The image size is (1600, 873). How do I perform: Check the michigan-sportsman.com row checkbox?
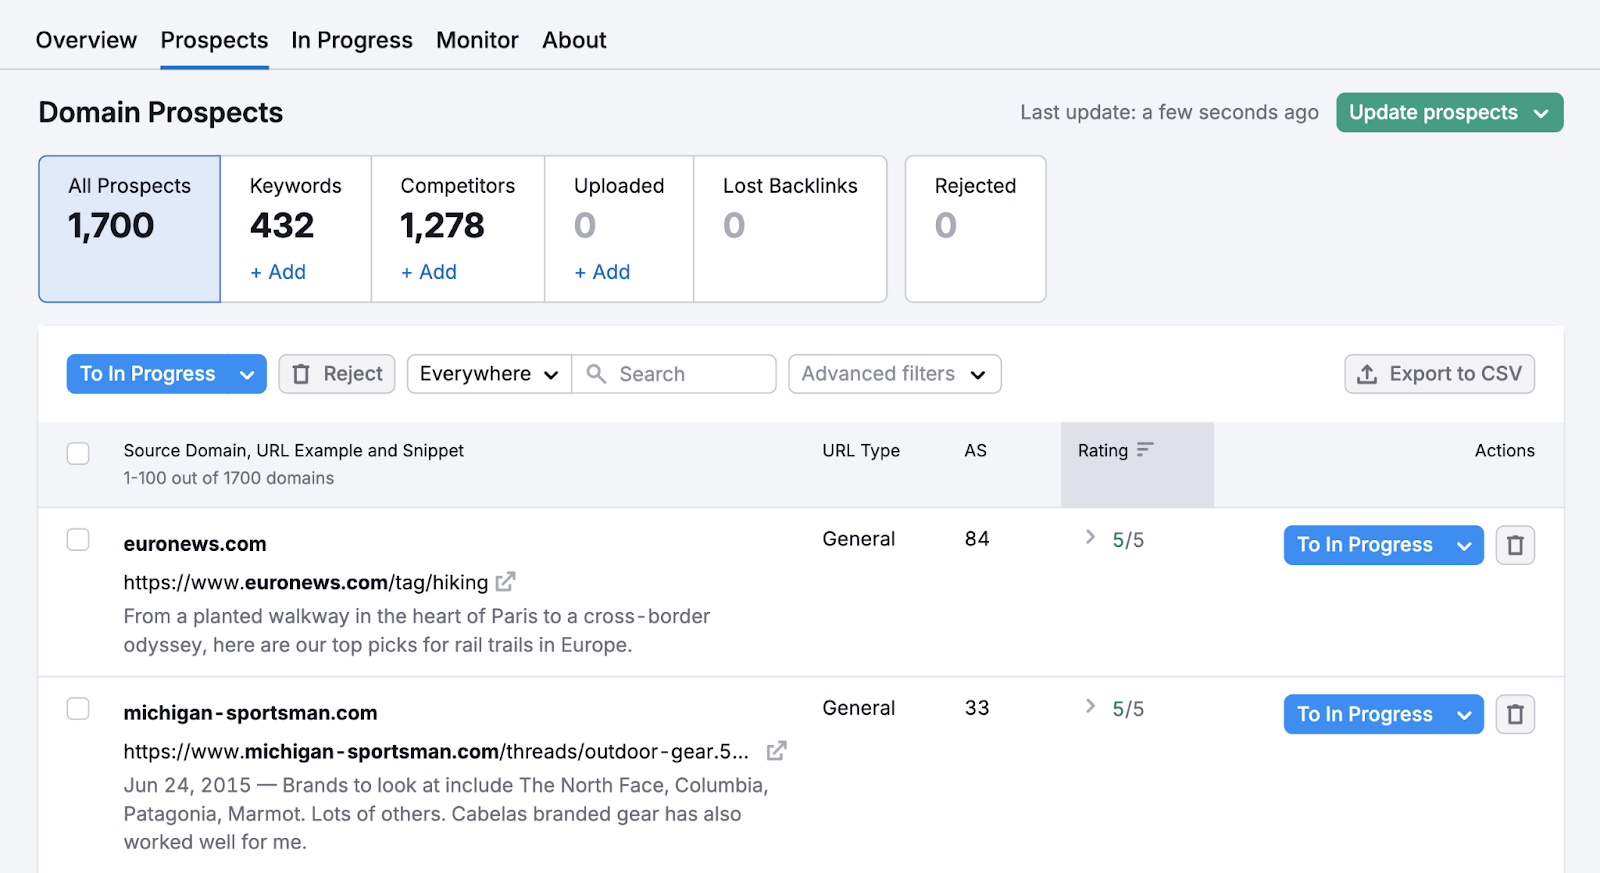pos(78,709)
